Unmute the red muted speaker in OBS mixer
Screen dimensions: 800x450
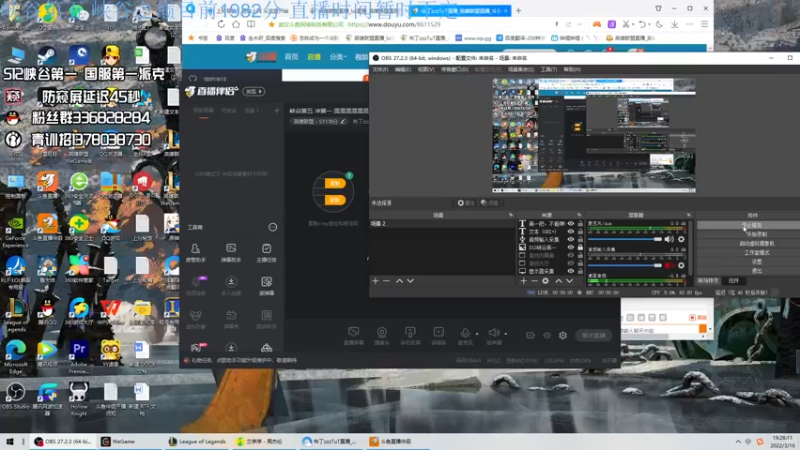coord(669,265)
